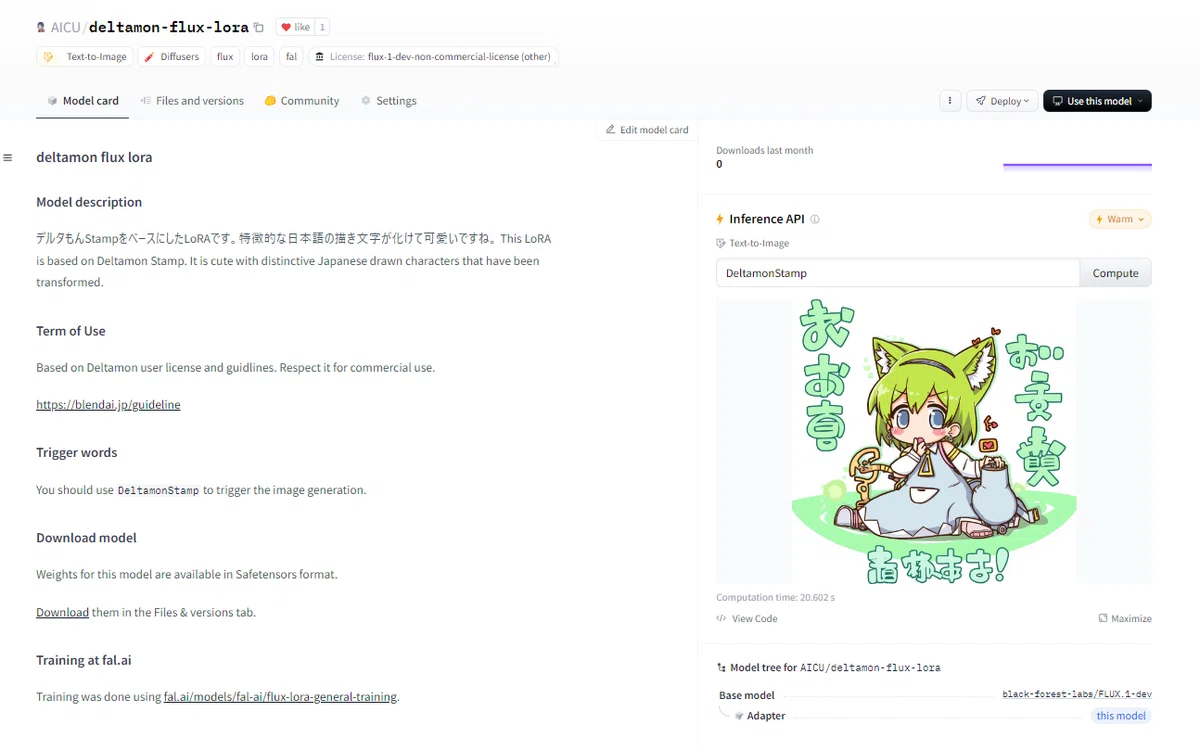The height and width of the screenshot is (747, 1200).
Task: Expand the Deploy dropdown
Action: point(1002,101)
